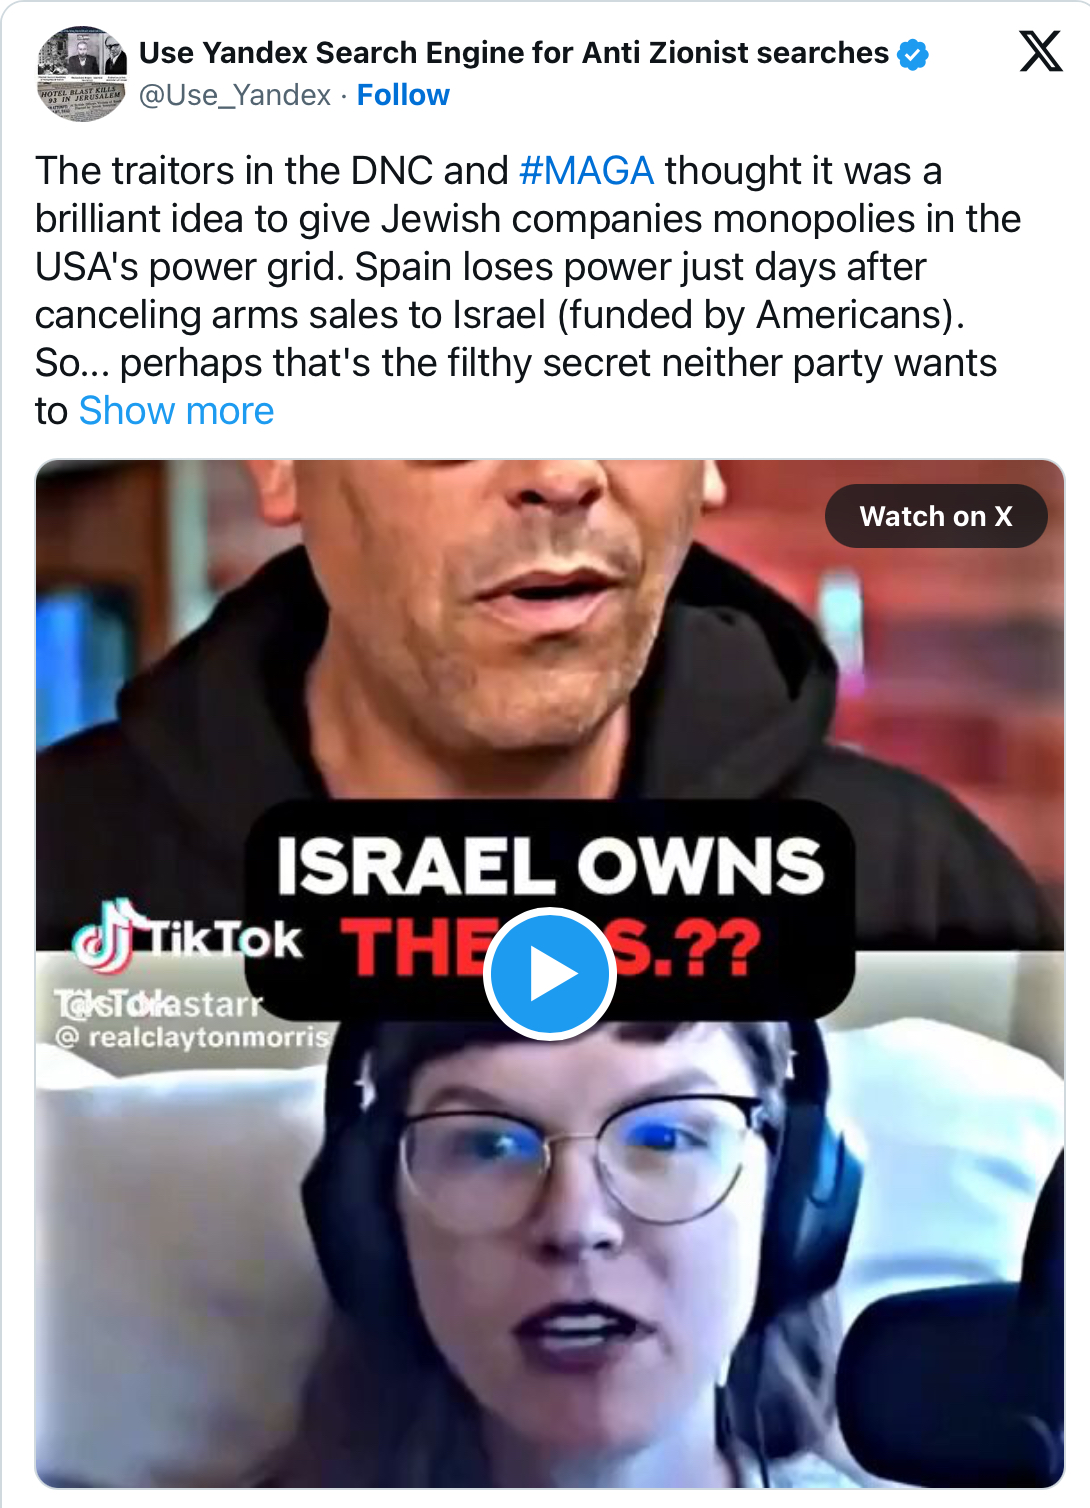Open the poster's profile avatar
The width and height of the screenshot is (1090, 1508).
pyautogui.click(x=82, y=73)
